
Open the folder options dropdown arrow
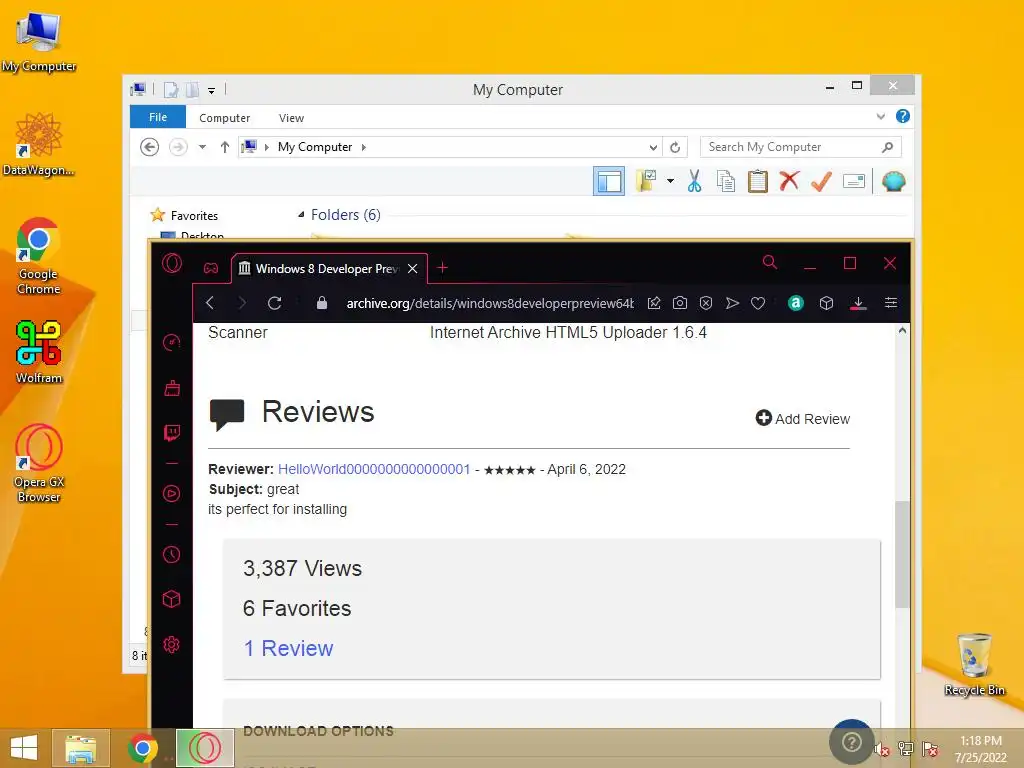pyautogui.click(x=670, y=181)
